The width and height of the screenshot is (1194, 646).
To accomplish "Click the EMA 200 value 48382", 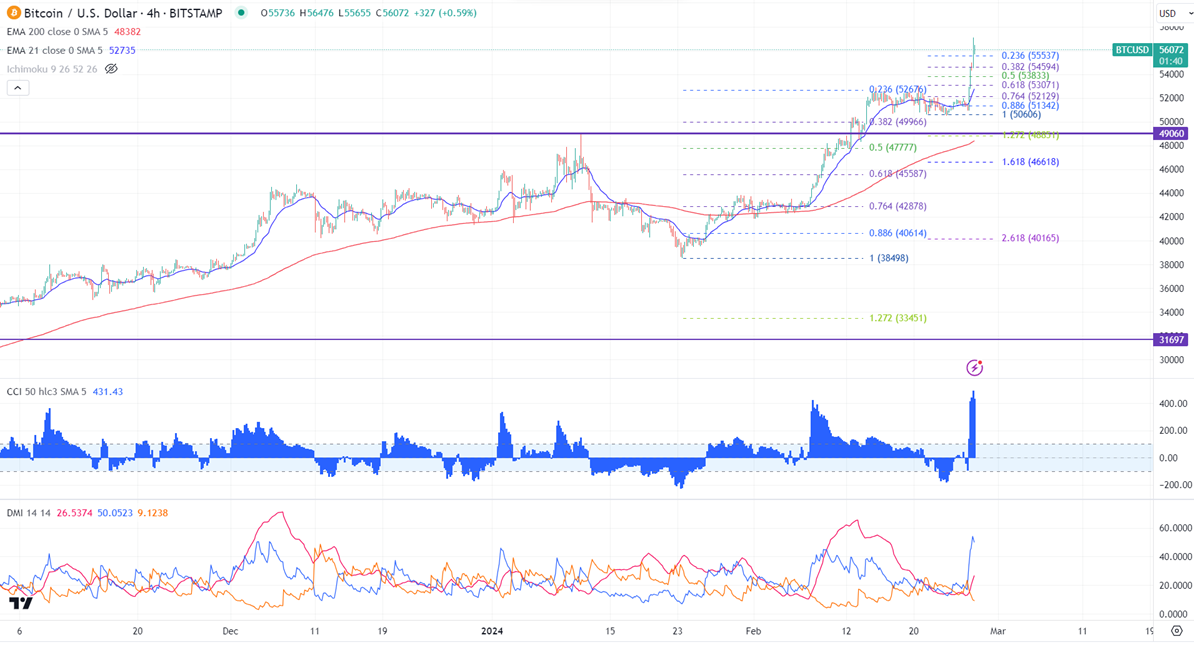I will (127, 32).
